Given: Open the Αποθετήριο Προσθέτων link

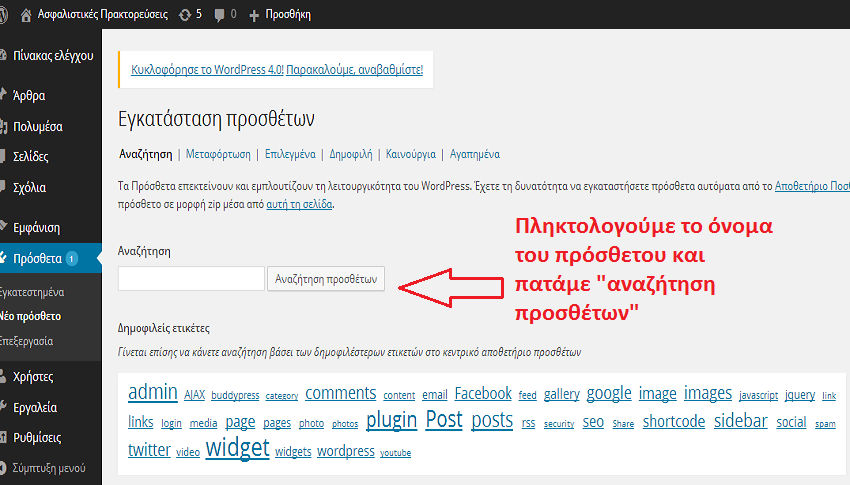Looking at the screenshot, I should 812,186.
